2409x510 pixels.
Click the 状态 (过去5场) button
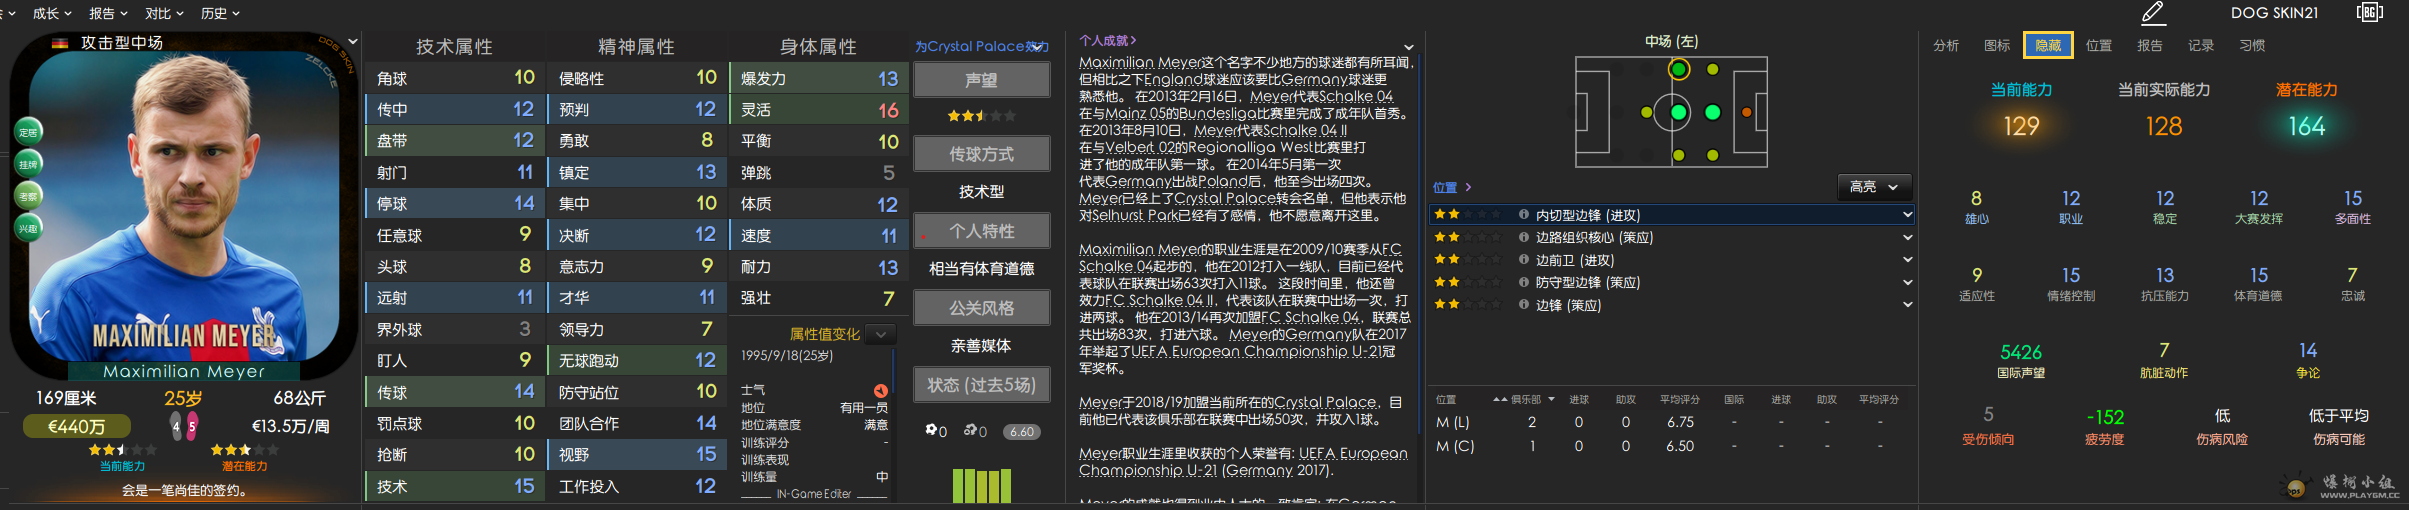point(981,385)
